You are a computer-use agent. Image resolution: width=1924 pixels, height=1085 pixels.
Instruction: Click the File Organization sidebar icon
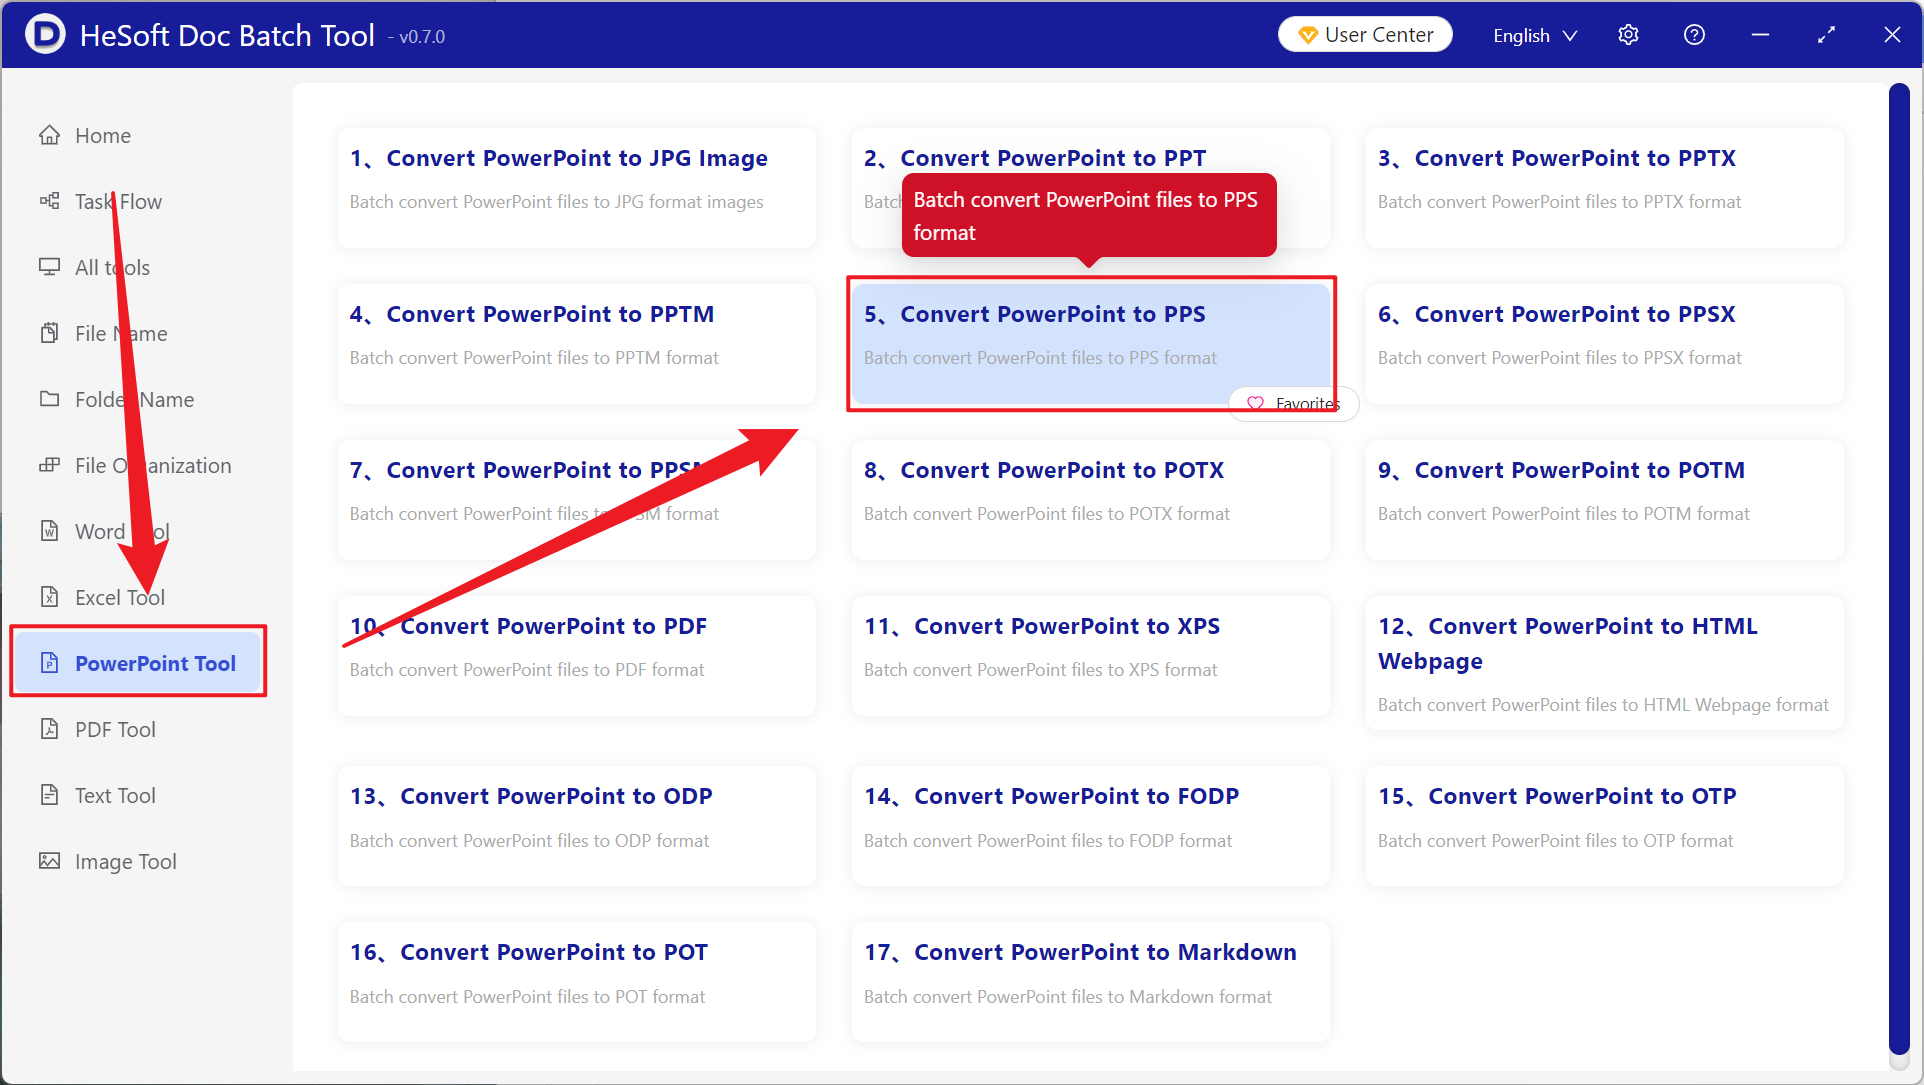pos(49,465)
